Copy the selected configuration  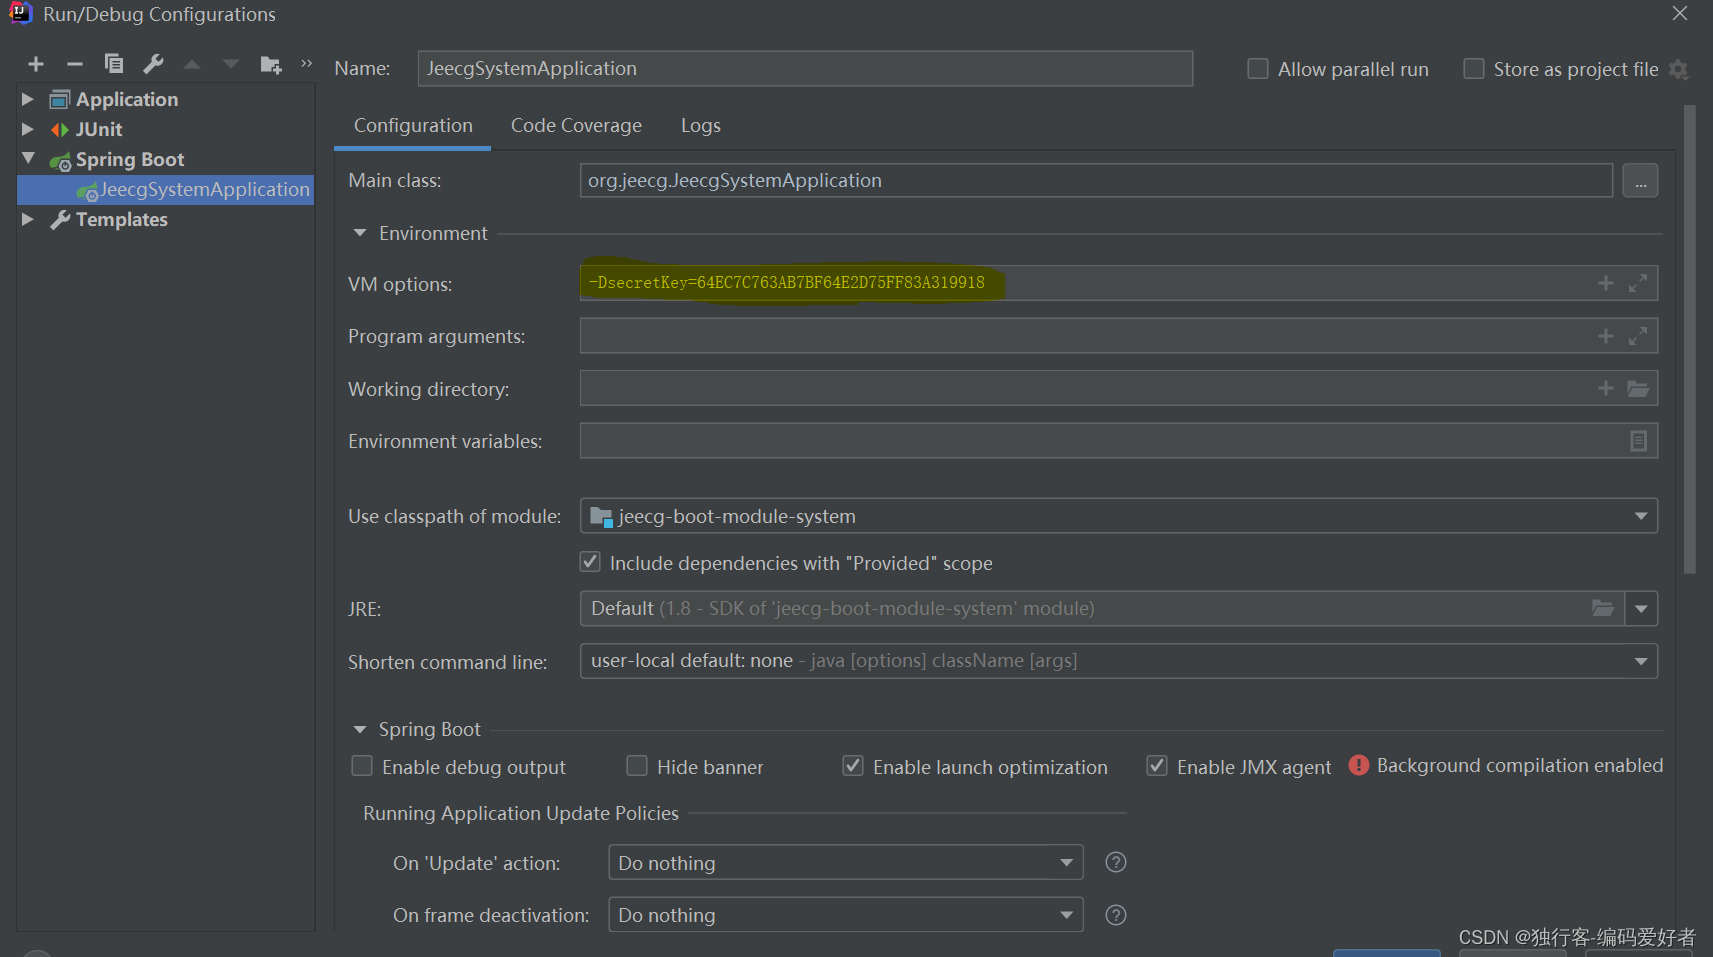(x=114, y=64)
